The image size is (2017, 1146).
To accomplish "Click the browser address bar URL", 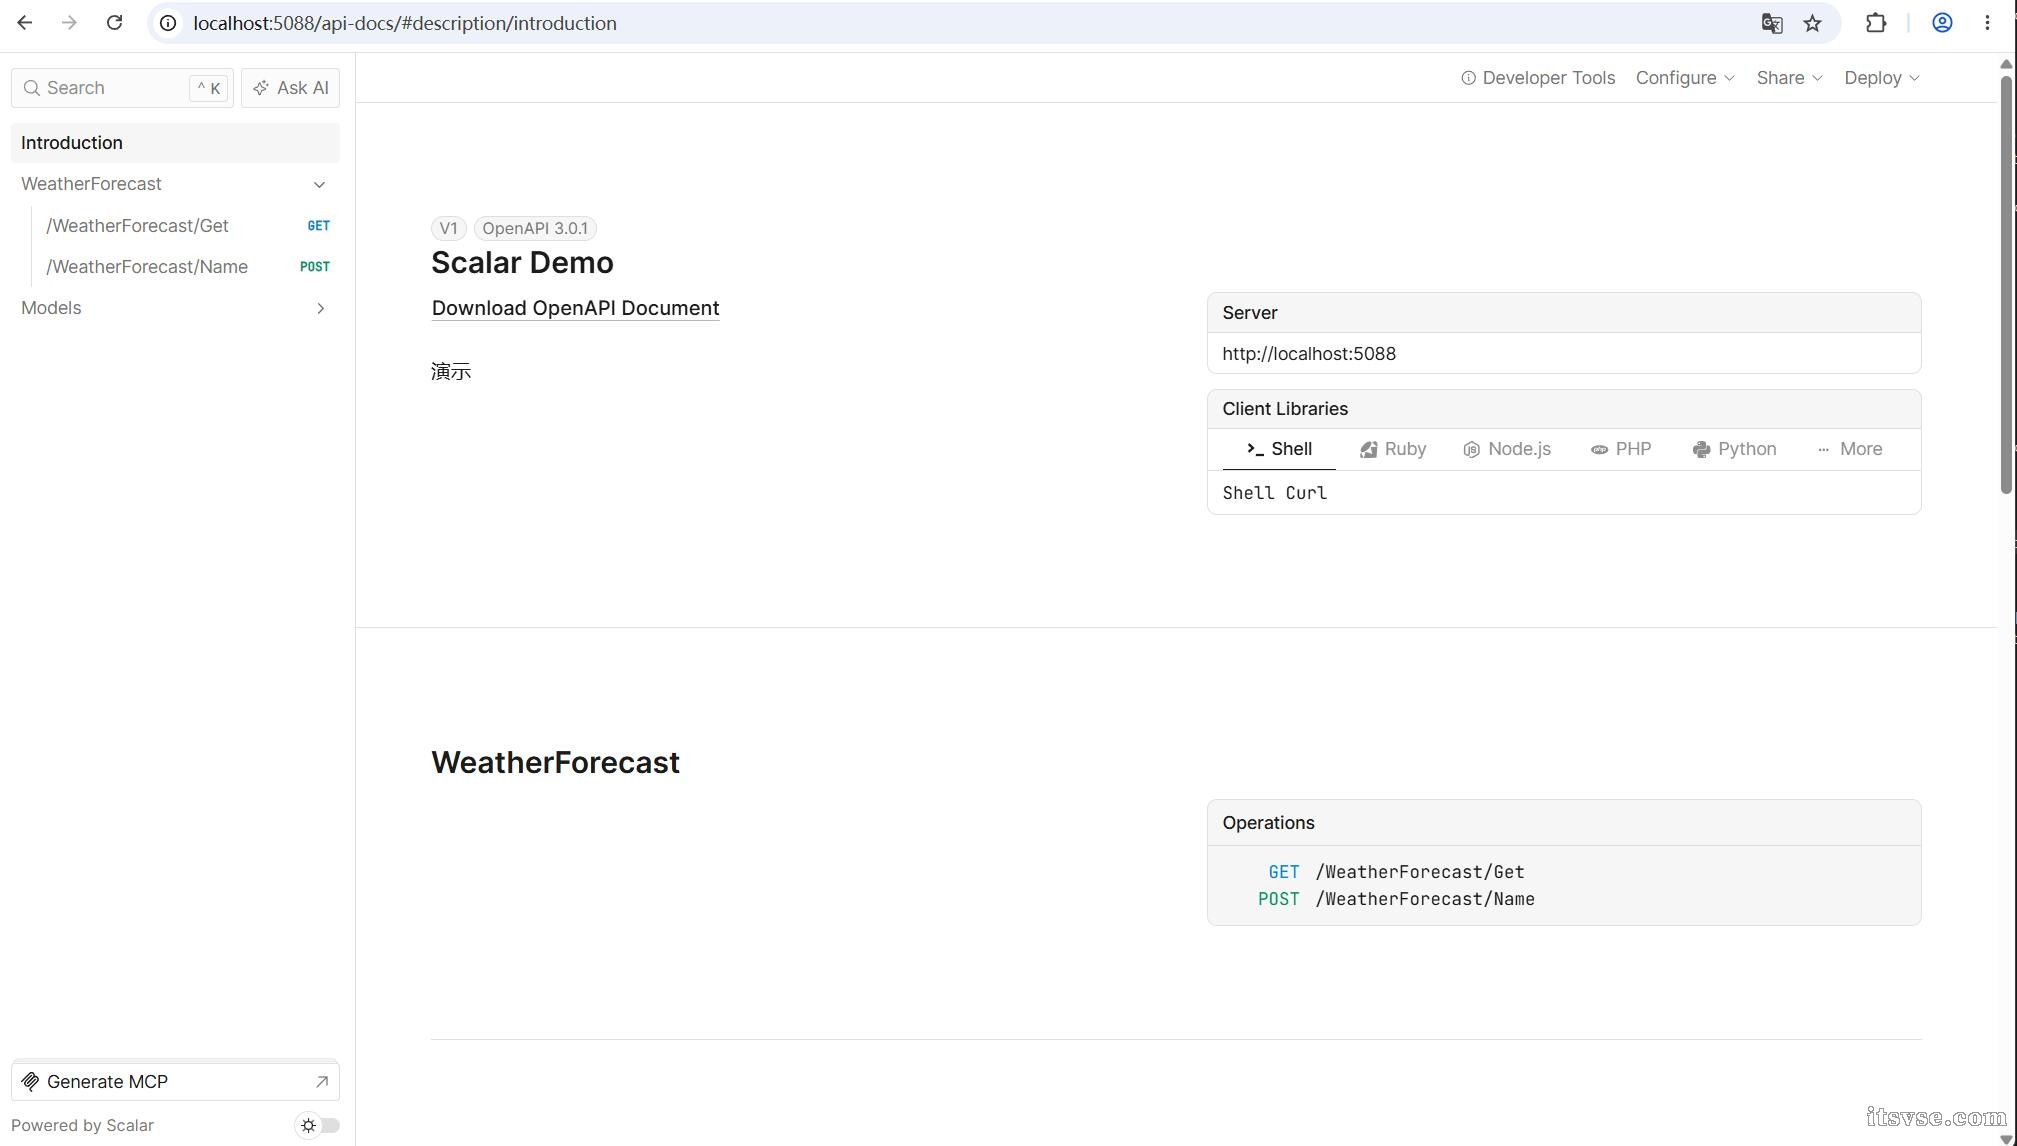I will point(405,23).
